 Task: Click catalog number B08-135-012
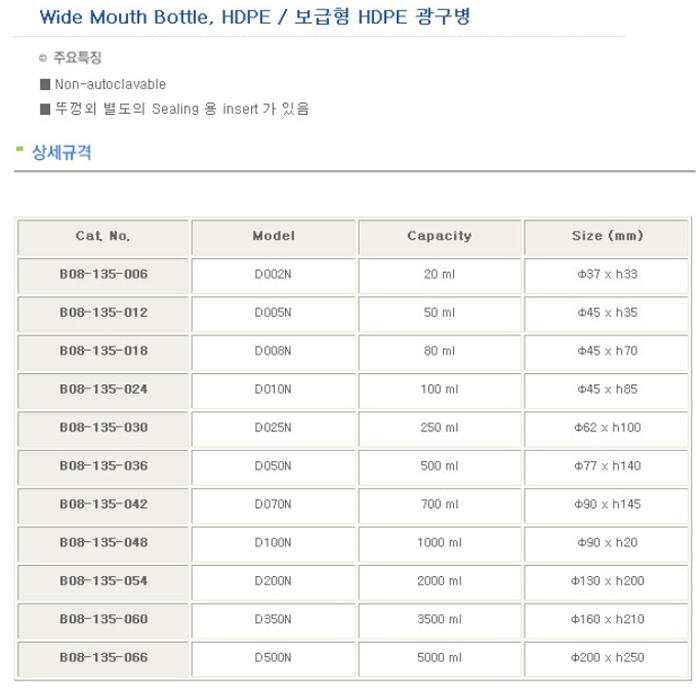[103, 313]
